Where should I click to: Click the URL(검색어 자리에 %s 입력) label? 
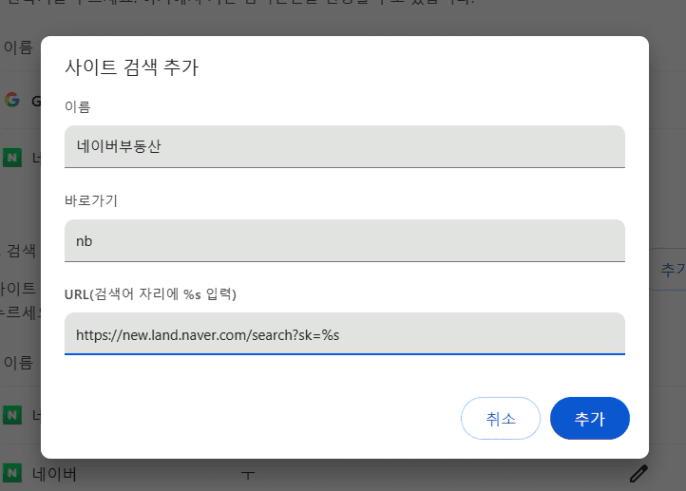(156, 293)
